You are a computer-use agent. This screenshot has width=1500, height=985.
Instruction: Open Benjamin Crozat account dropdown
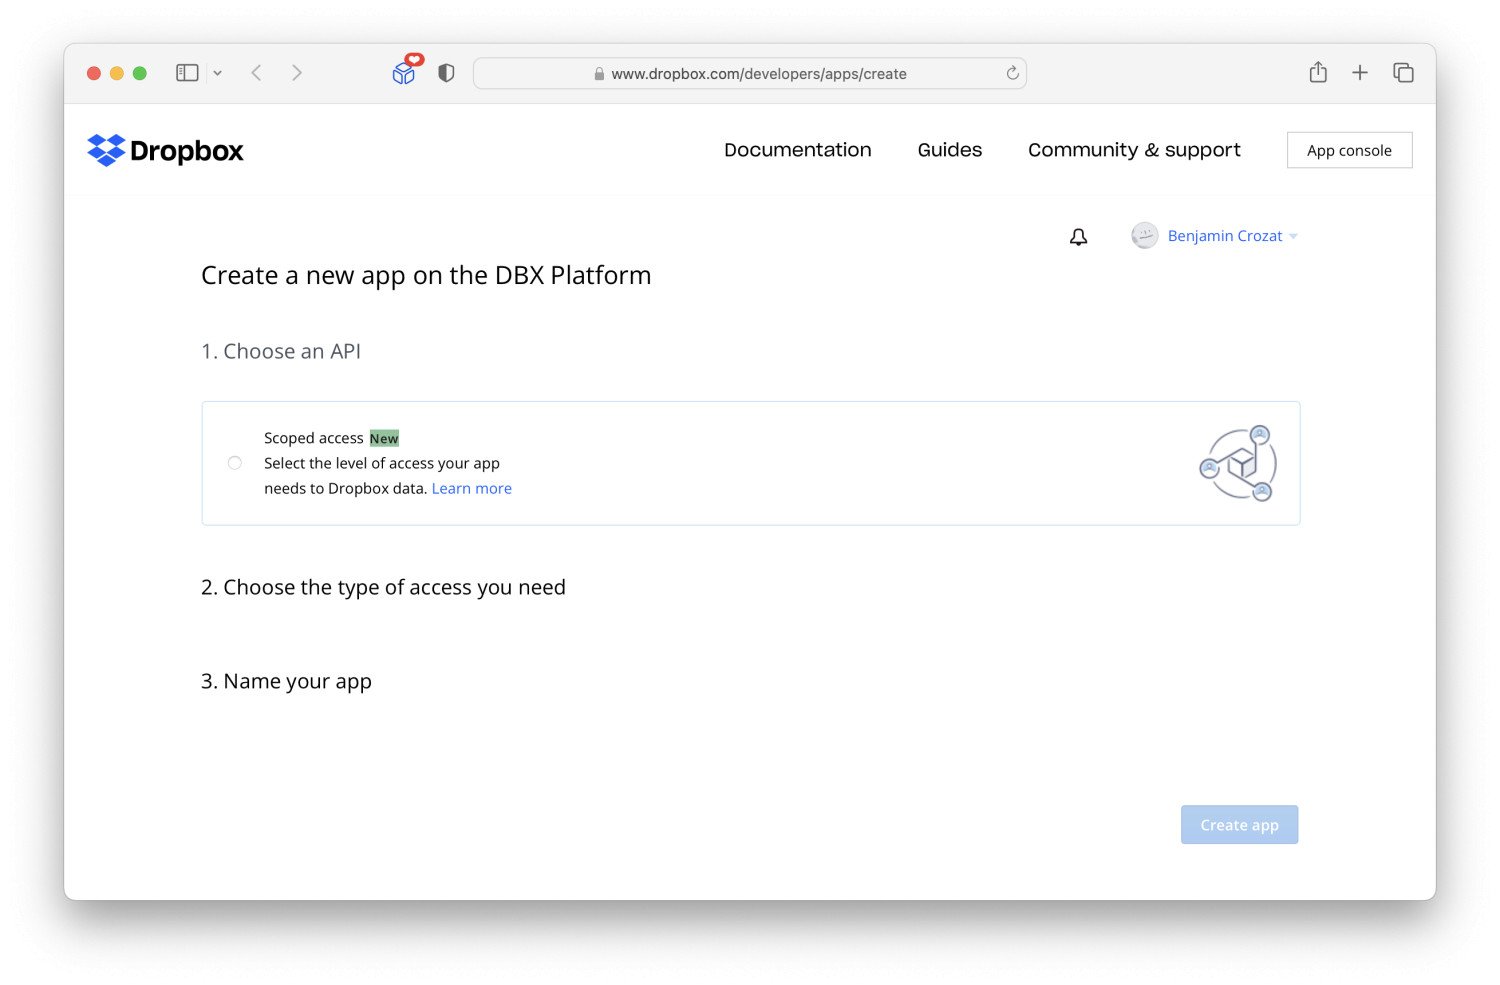point(1232,236)
